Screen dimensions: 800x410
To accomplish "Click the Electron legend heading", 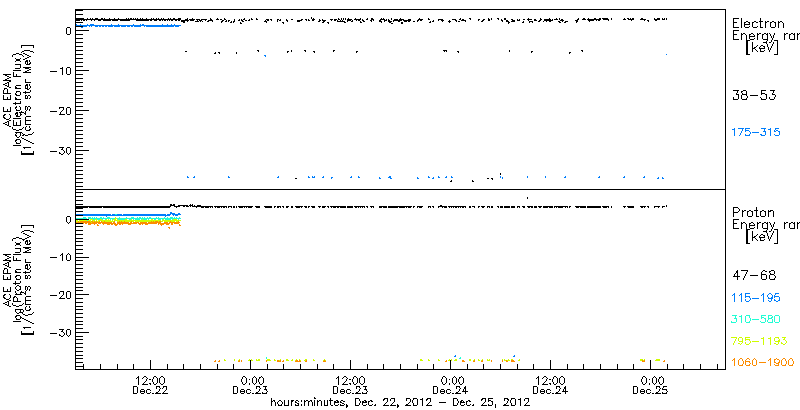I will (x=758, y=23).
